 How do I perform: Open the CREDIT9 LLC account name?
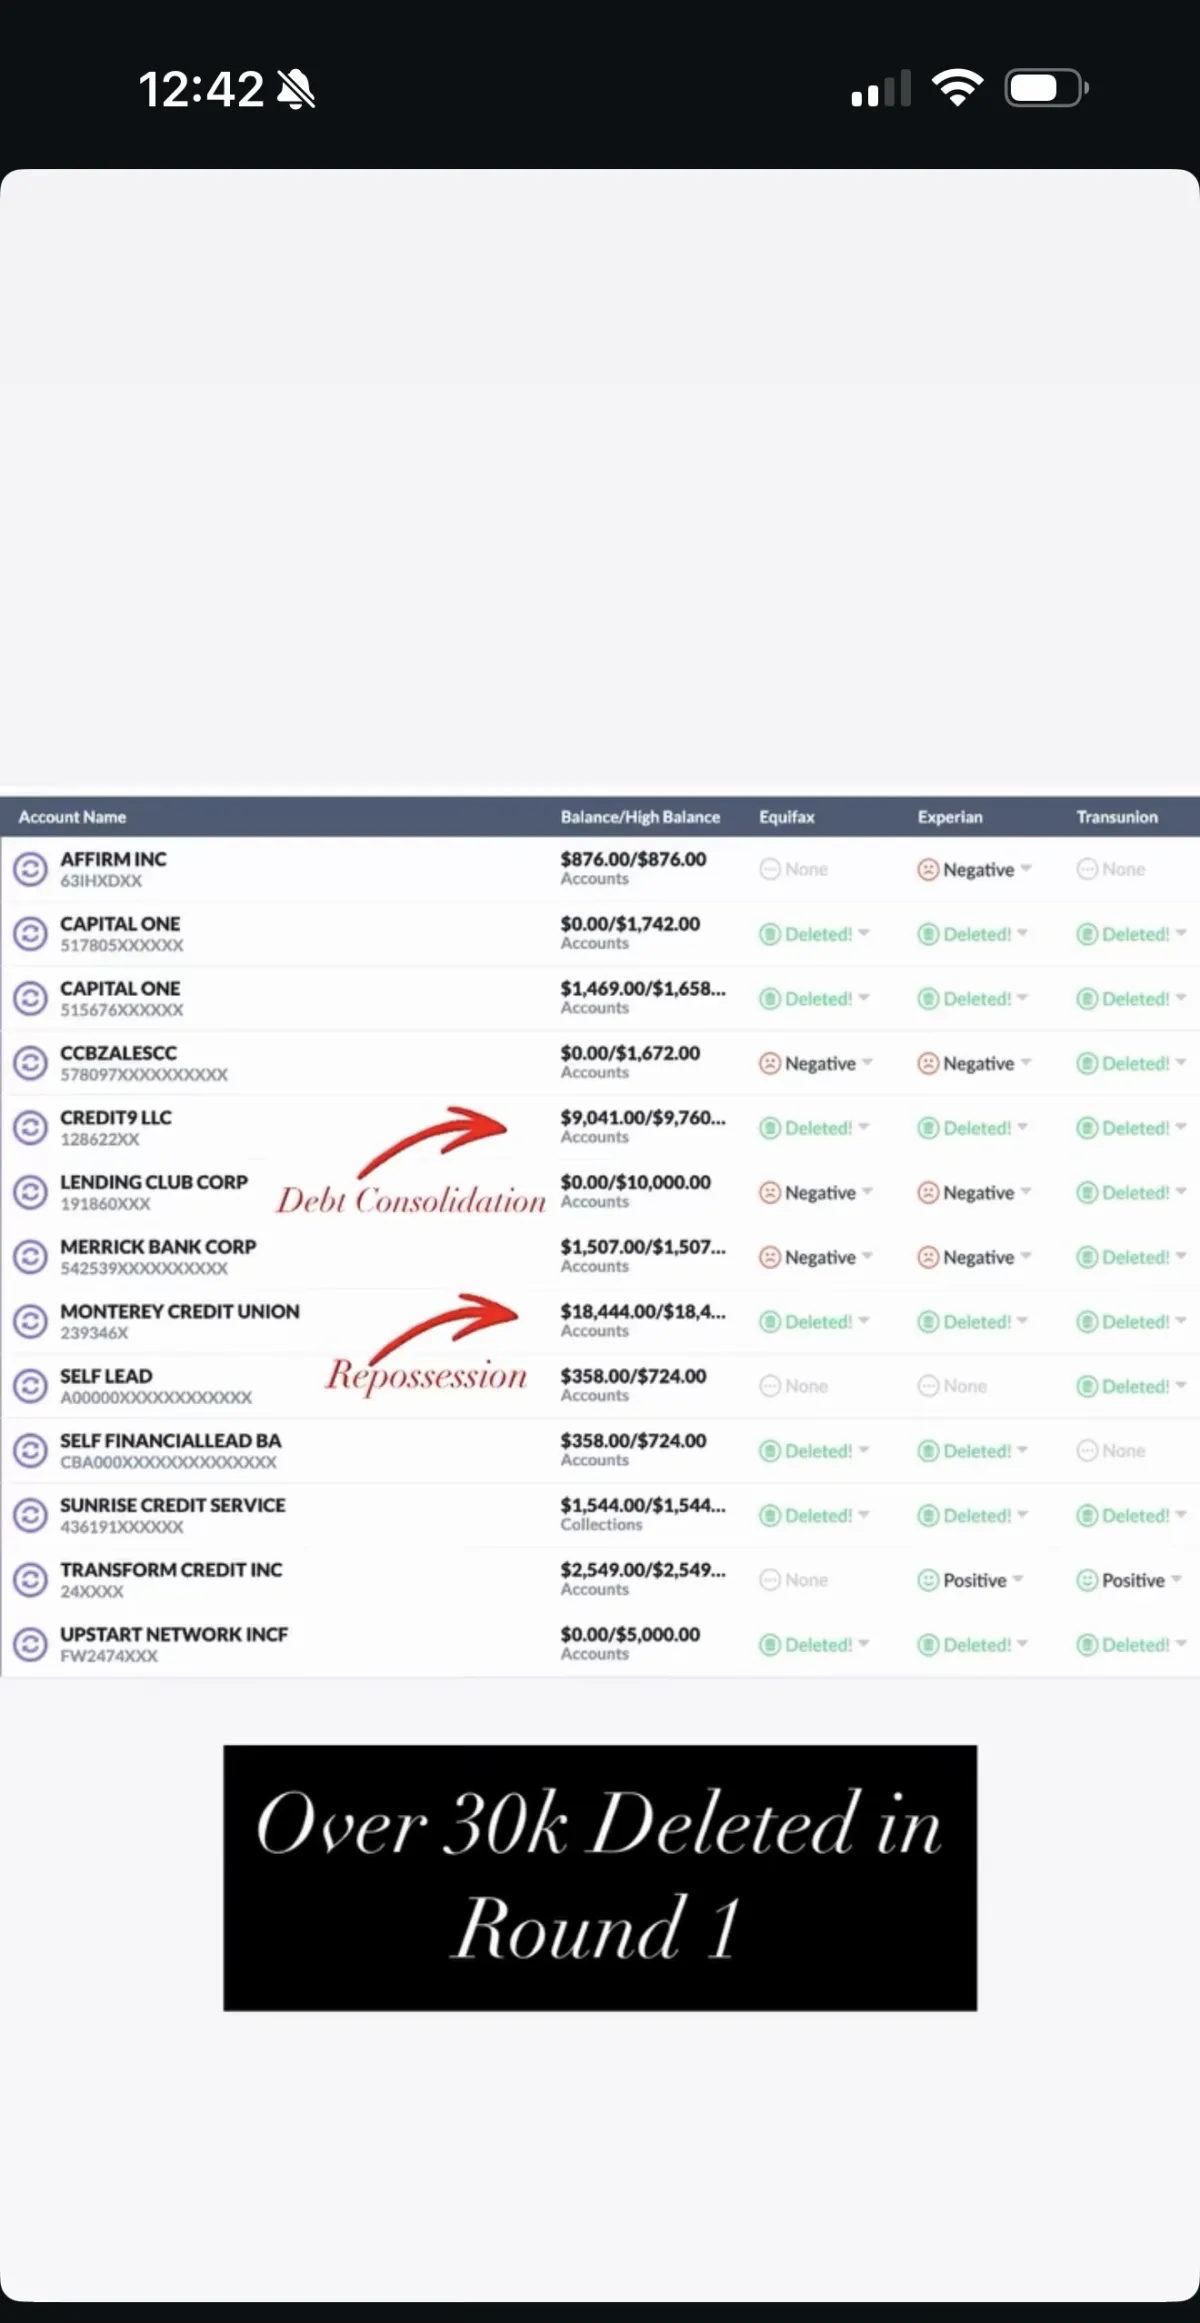click(116, 1117)
